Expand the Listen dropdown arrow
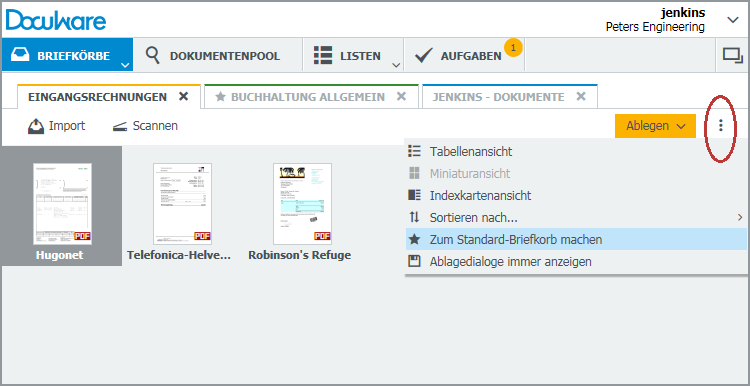The width and height of the screenshot is (750, 386). coord(396,65)
